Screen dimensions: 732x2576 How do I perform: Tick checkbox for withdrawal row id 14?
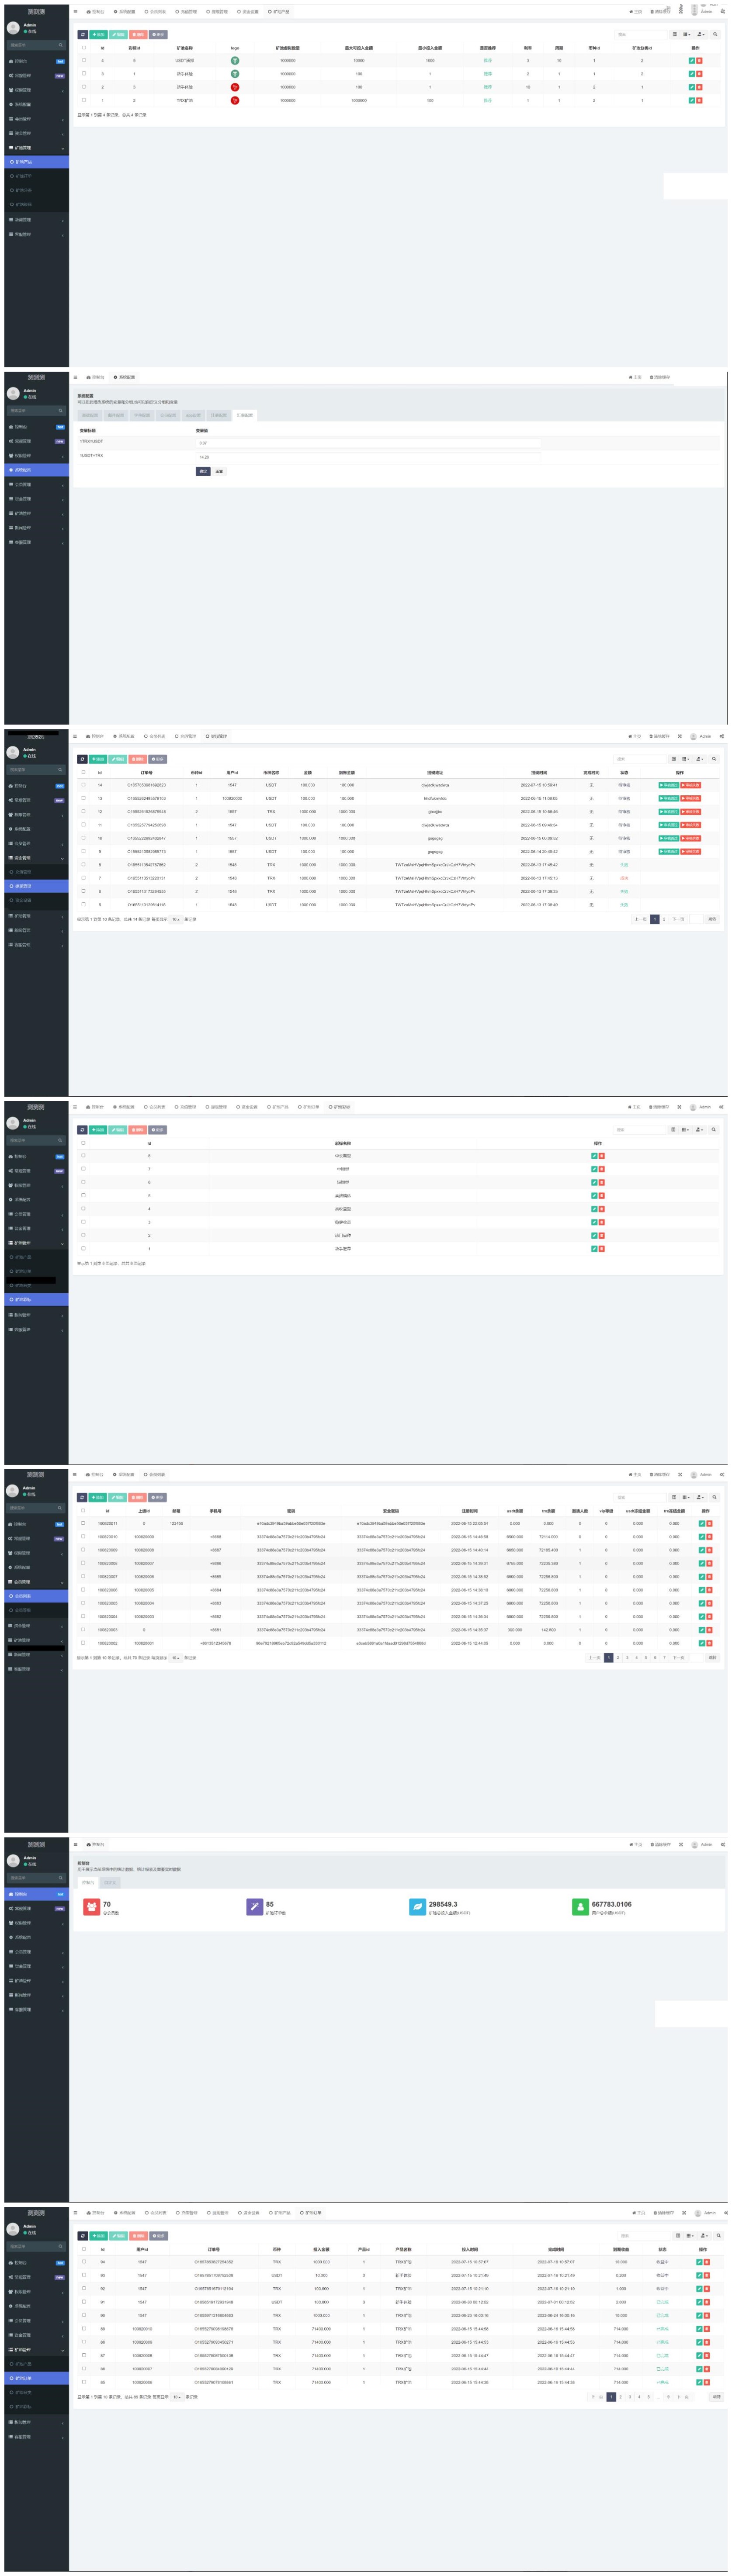tap(83, 785)
